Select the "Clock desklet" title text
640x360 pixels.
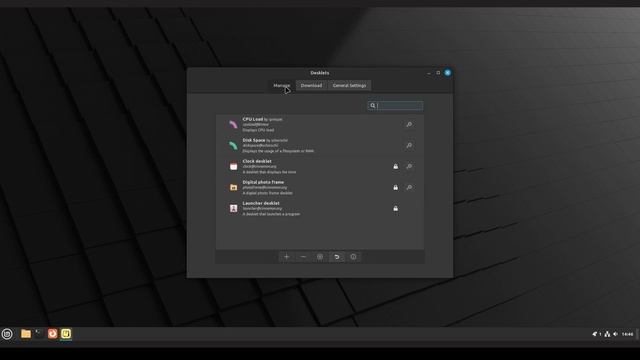tap(257, 161)
